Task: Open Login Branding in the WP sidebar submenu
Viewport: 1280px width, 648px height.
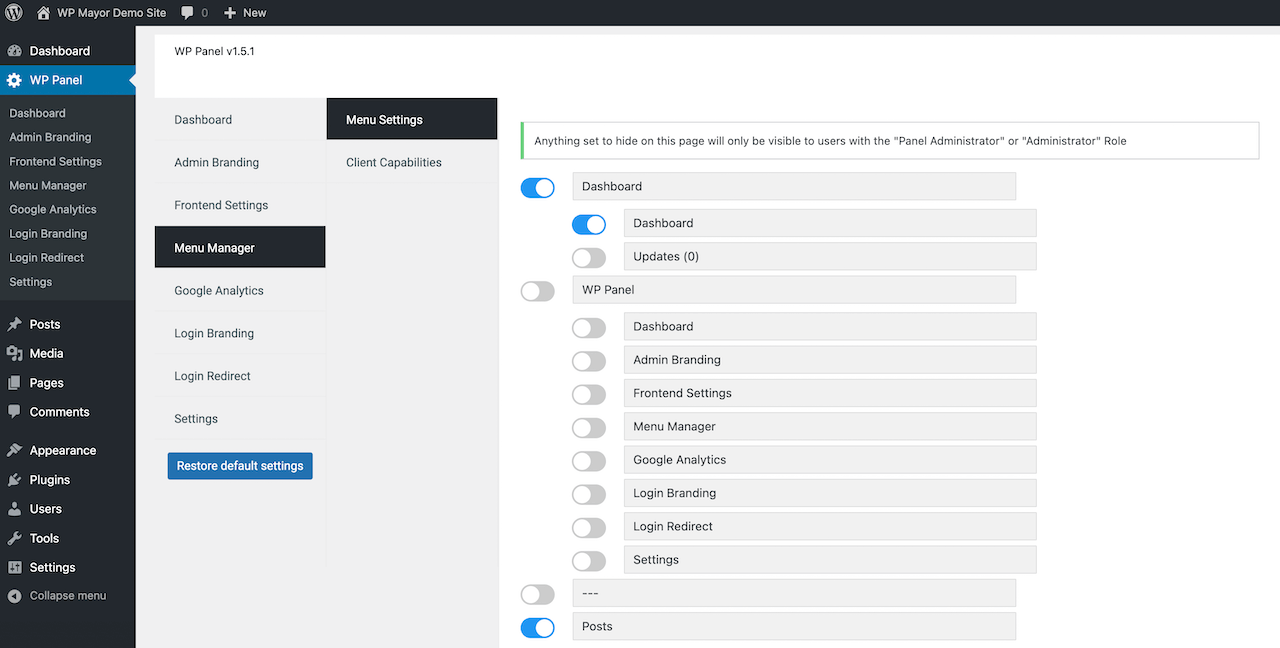Action: tap(48, 233)
